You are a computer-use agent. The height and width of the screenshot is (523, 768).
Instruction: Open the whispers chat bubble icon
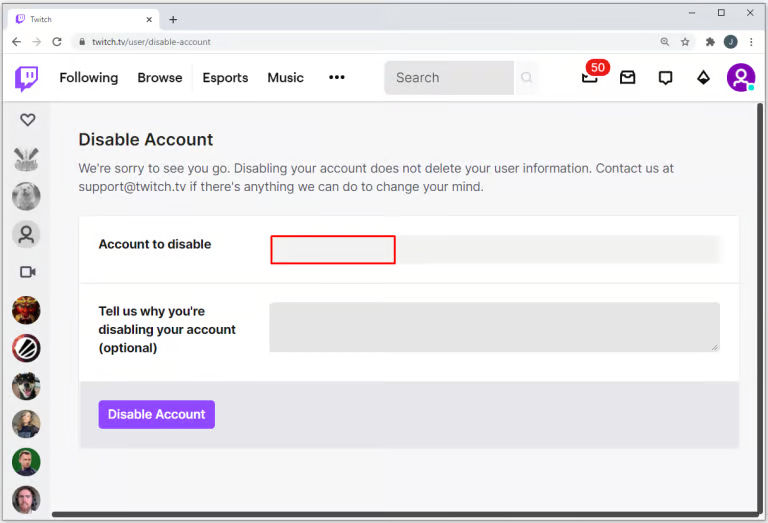(665, 77)
